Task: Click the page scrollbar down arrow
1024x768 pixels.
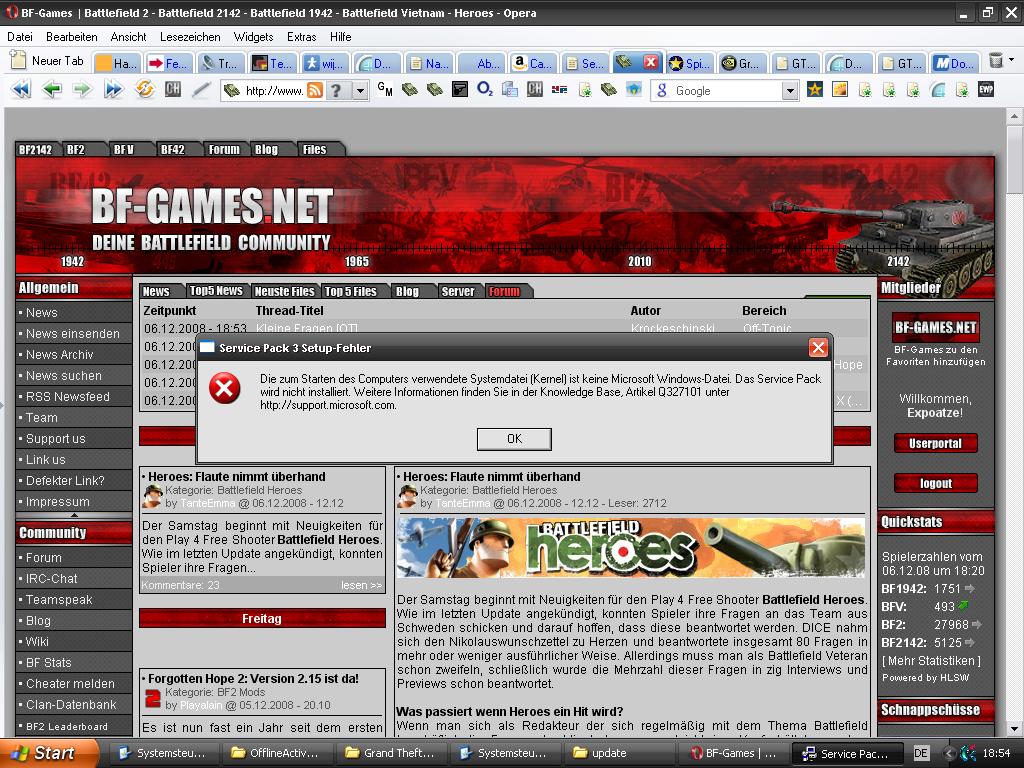Action: point(1014,729)
